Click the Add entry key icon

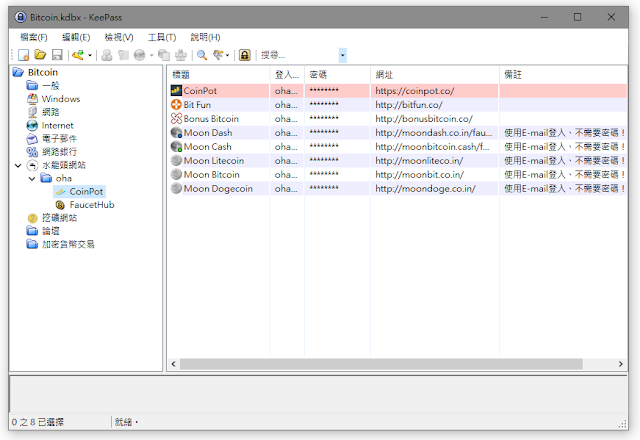78,55
